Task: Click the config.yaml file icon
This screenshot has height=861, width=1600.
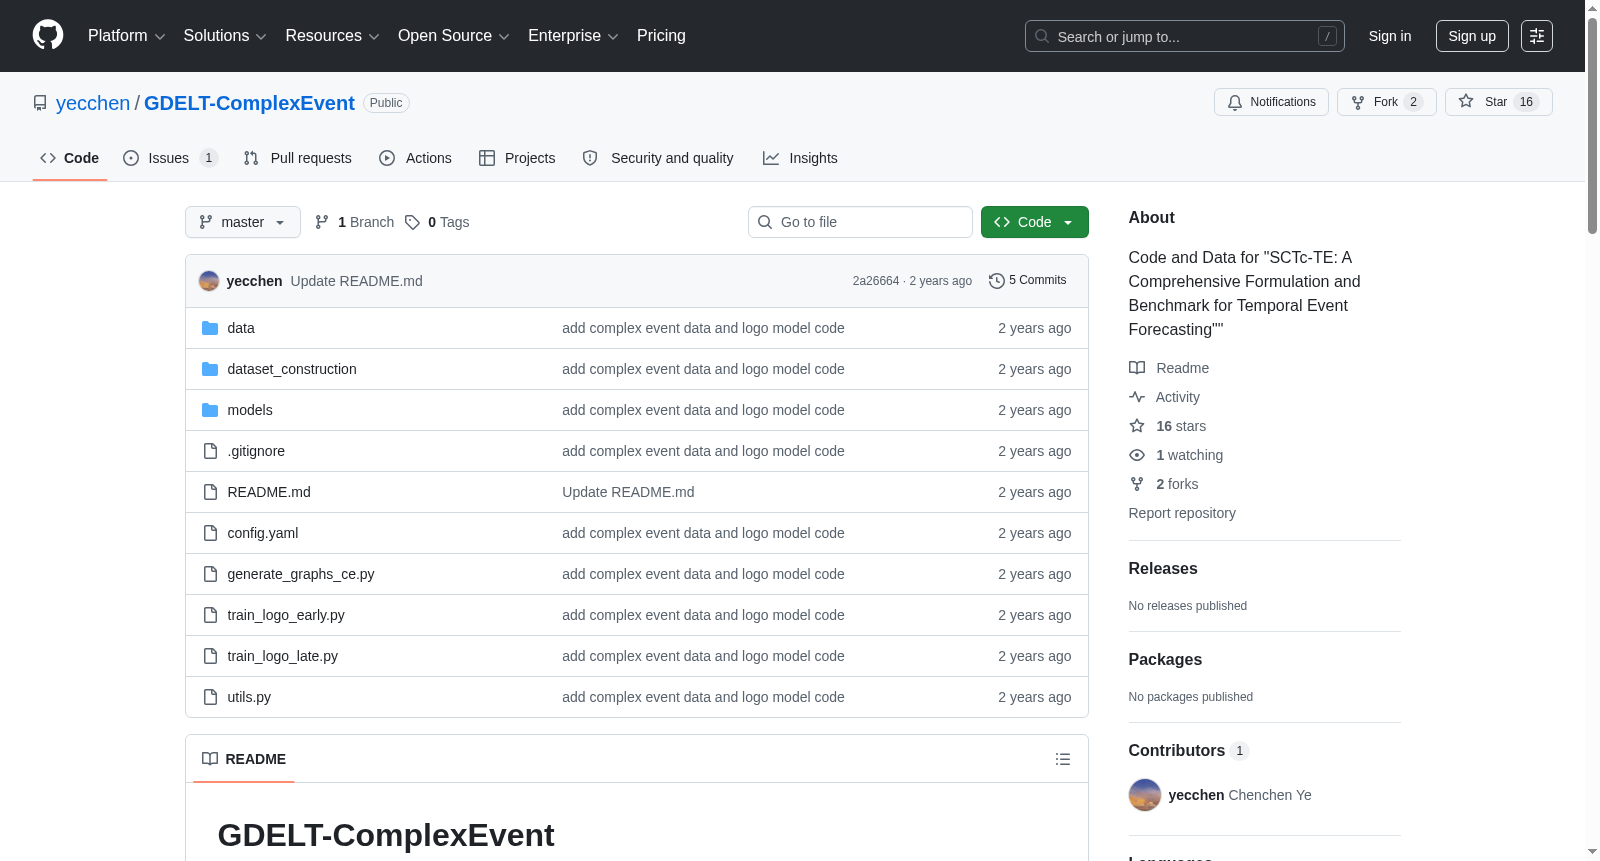Action: tap(210, 533)
